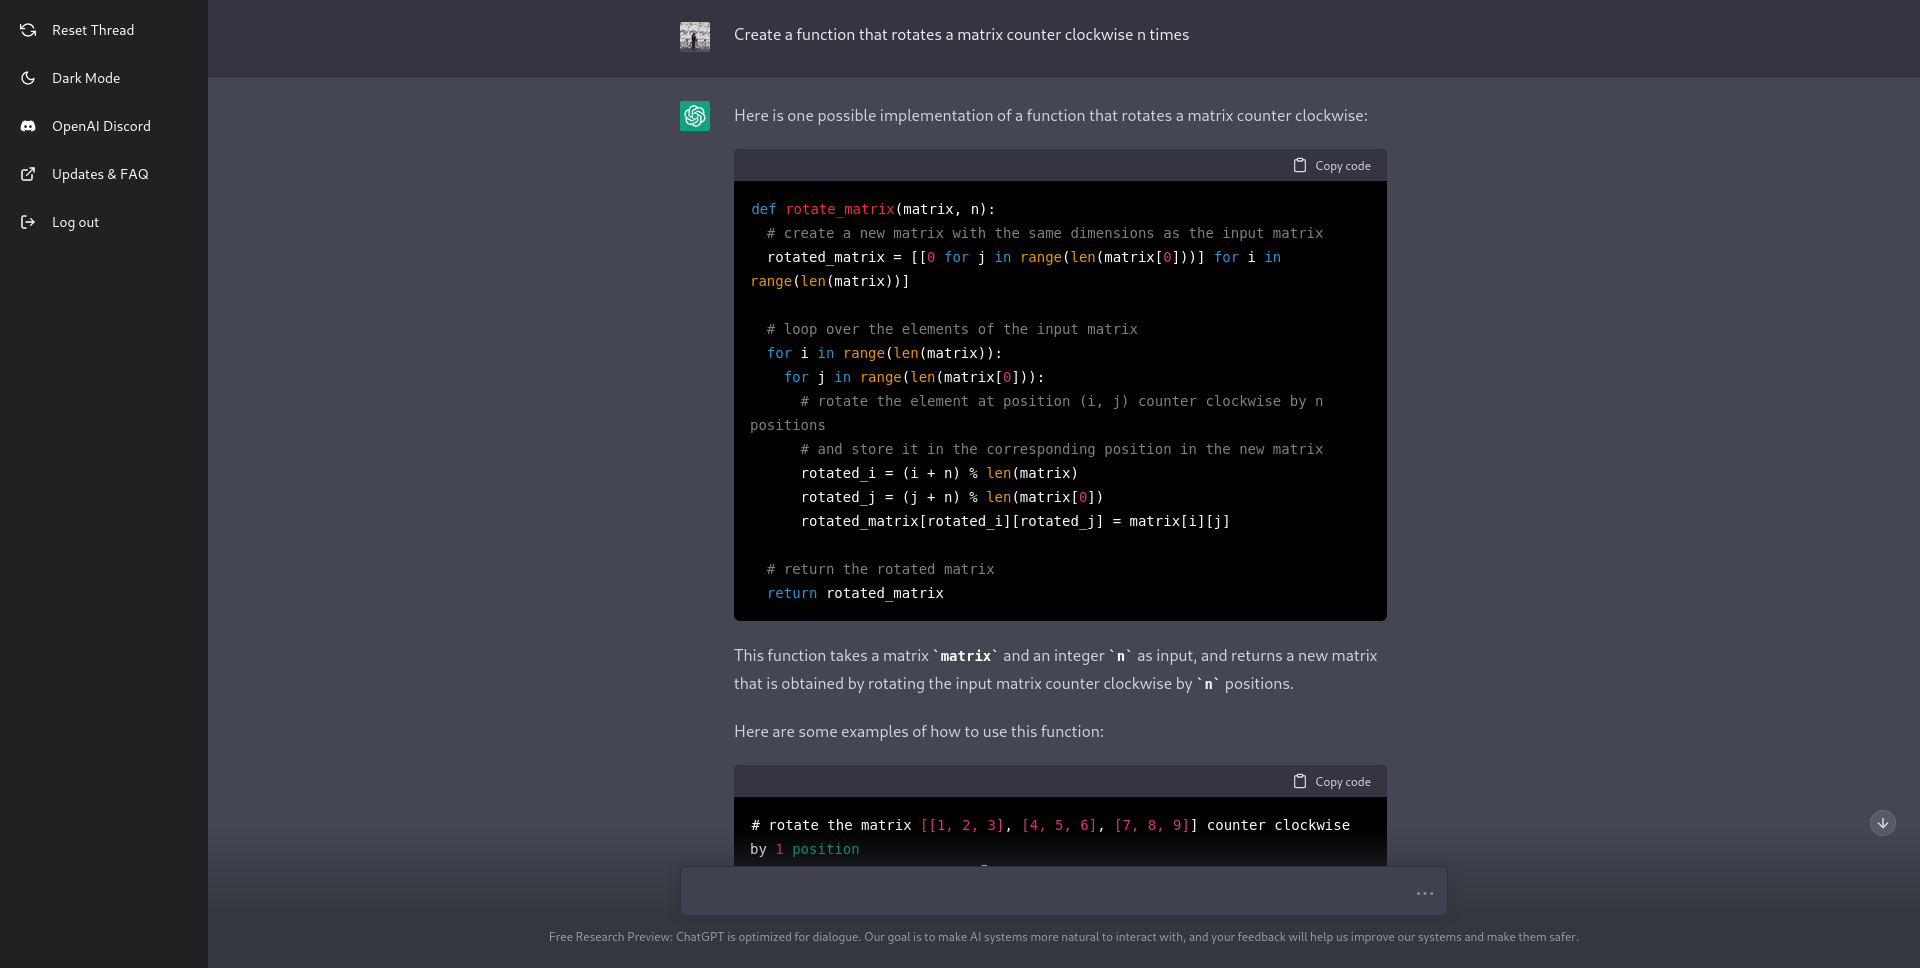Click the "return rotated_matrix" line in the code
The image size is (1920, 968).
pos(855,593)
